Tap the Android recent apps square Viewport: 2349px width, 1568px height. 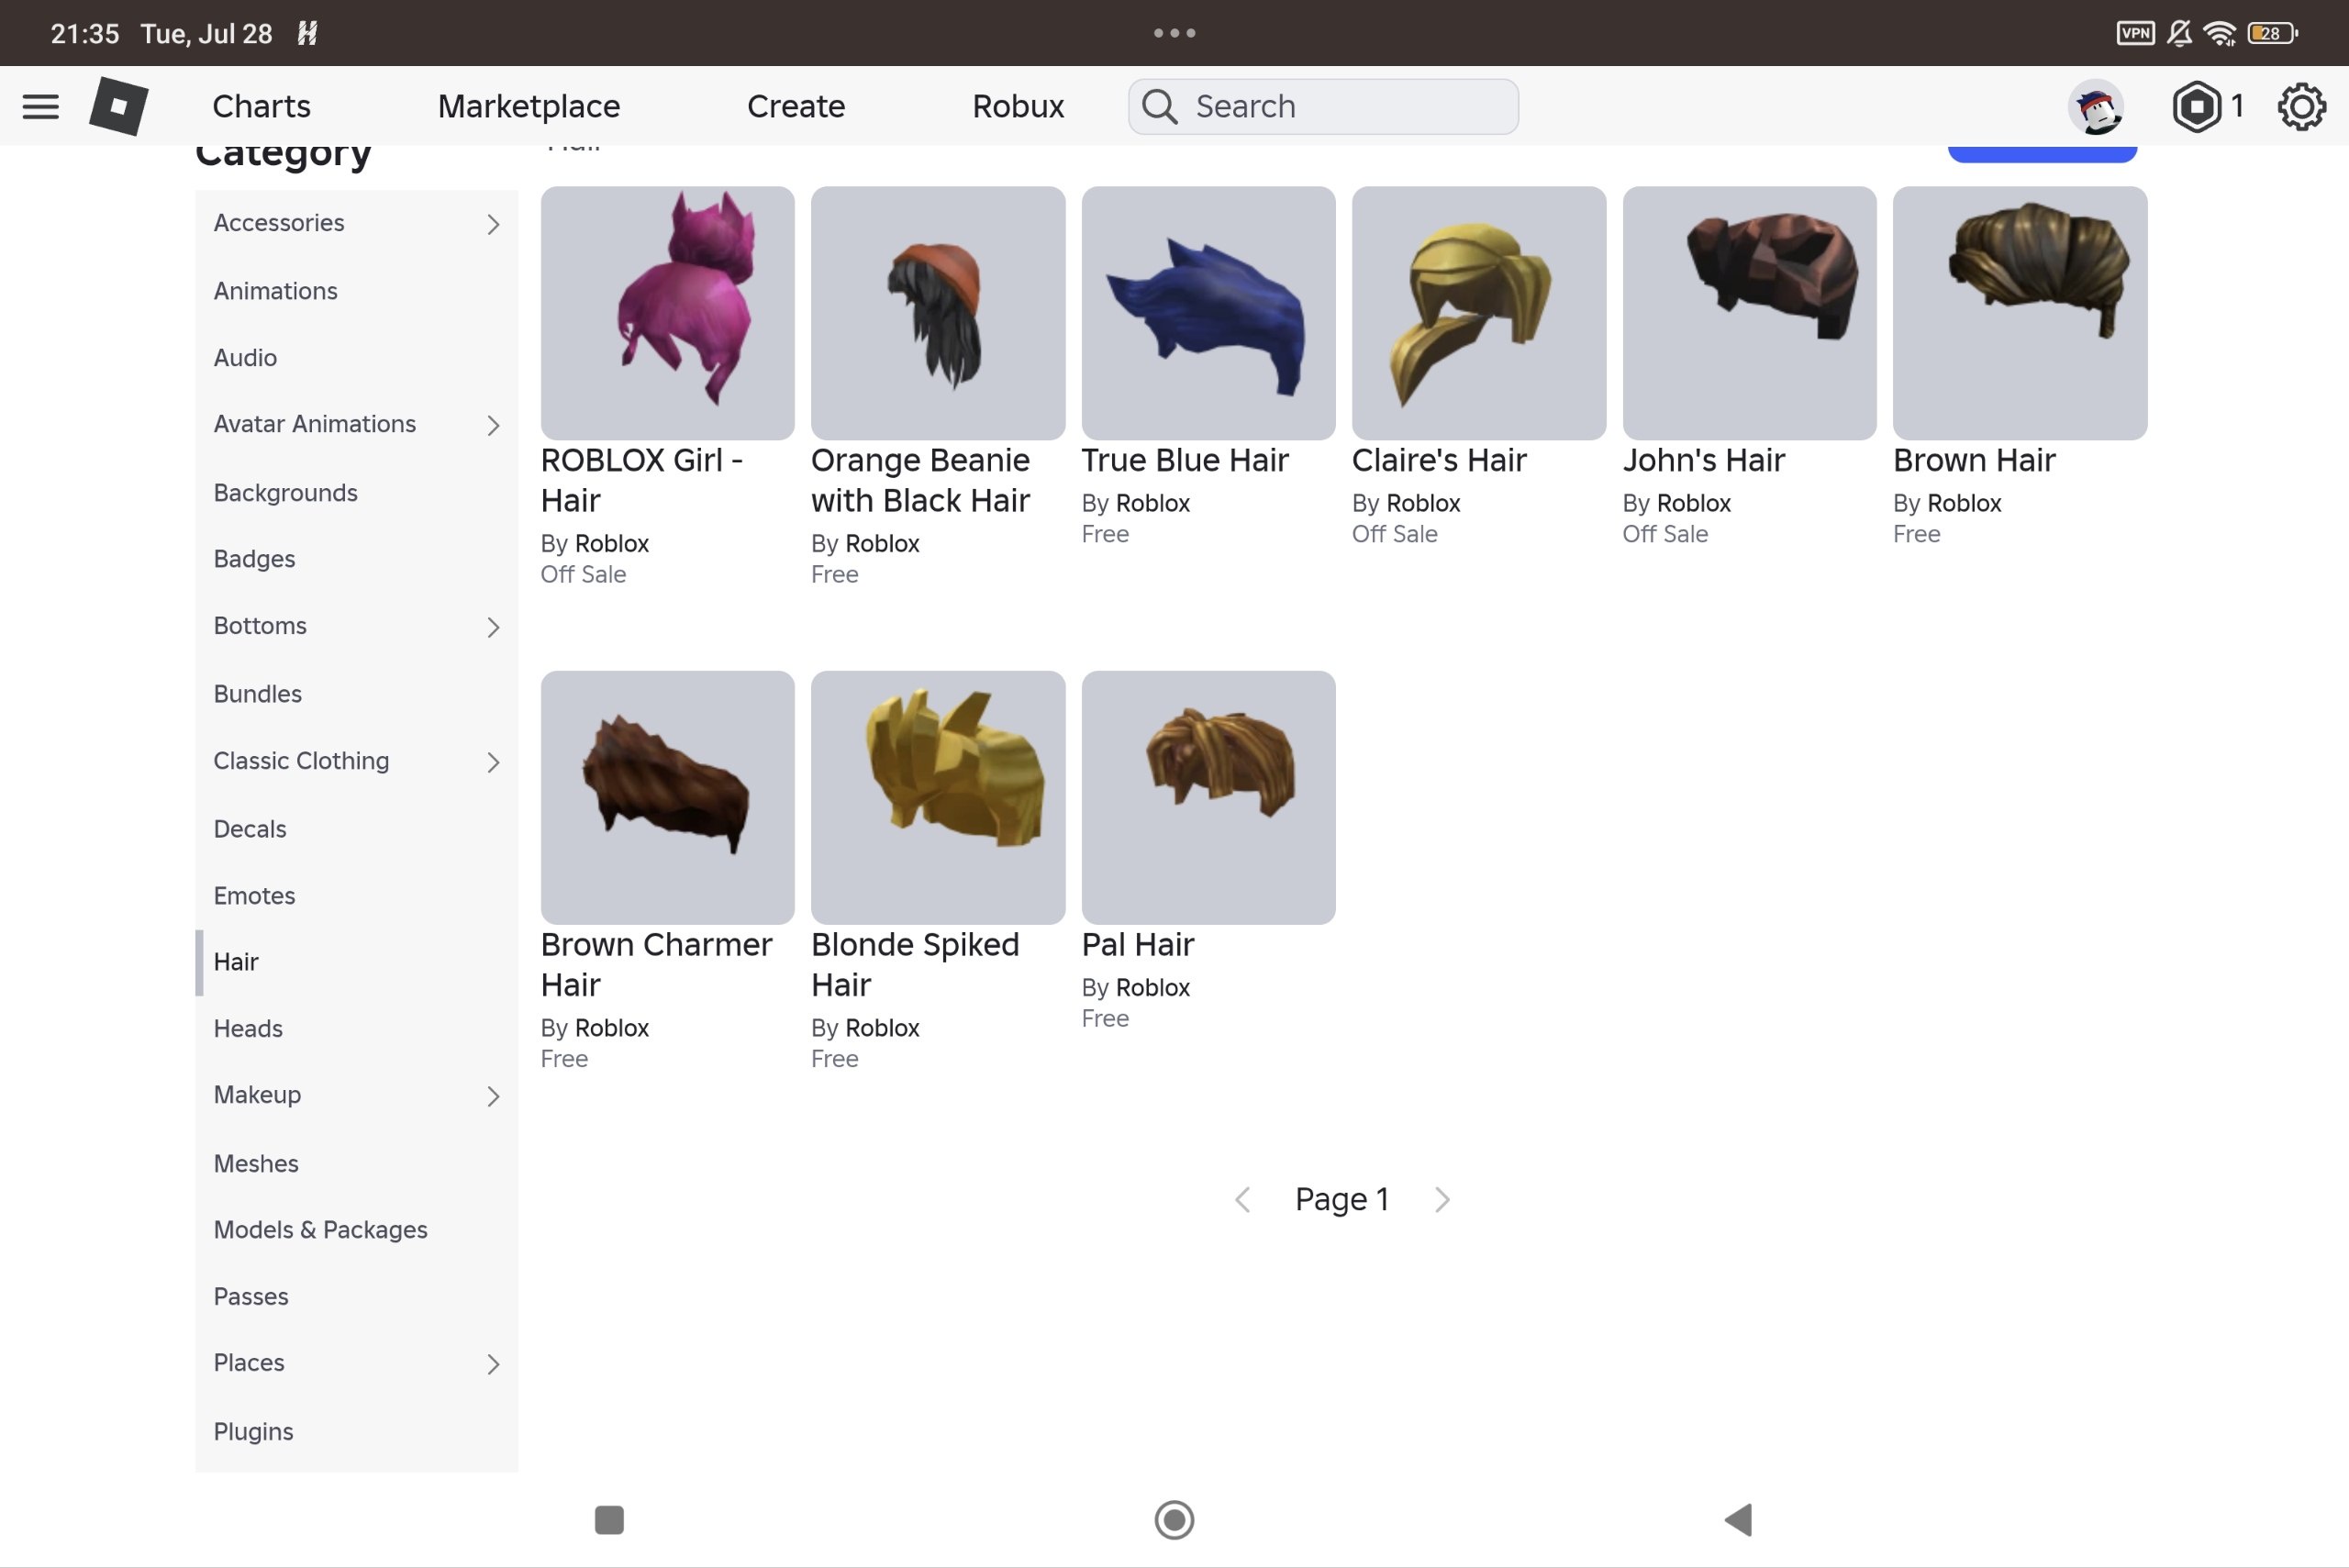pyautogui.click(x=609, y=1519)
